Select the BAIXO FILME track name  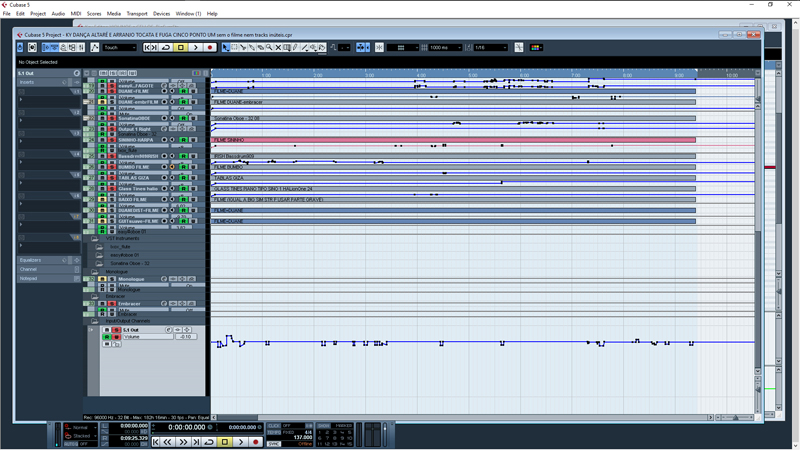[133, 199]
